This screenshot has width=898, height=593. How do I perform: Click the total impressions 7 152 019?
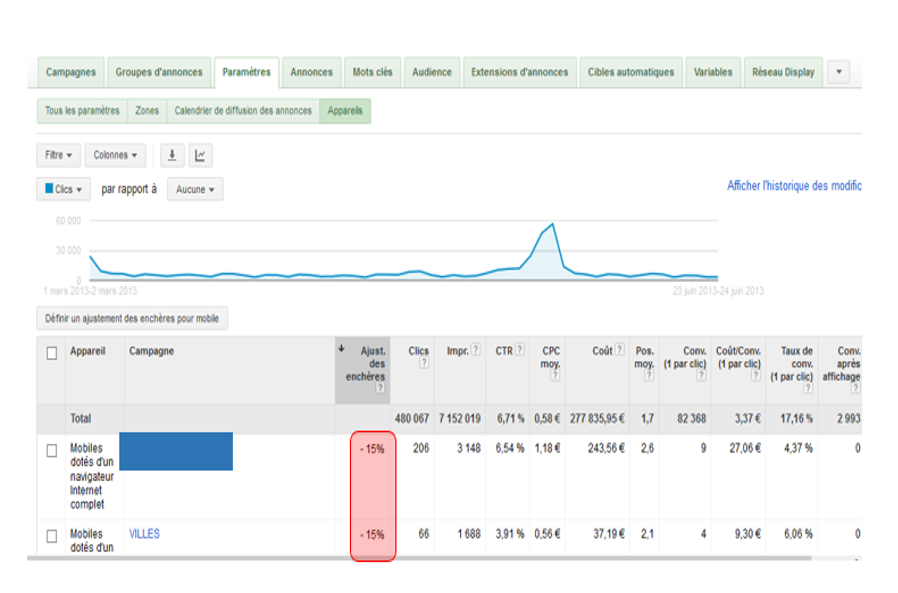[x=460, y=419]
